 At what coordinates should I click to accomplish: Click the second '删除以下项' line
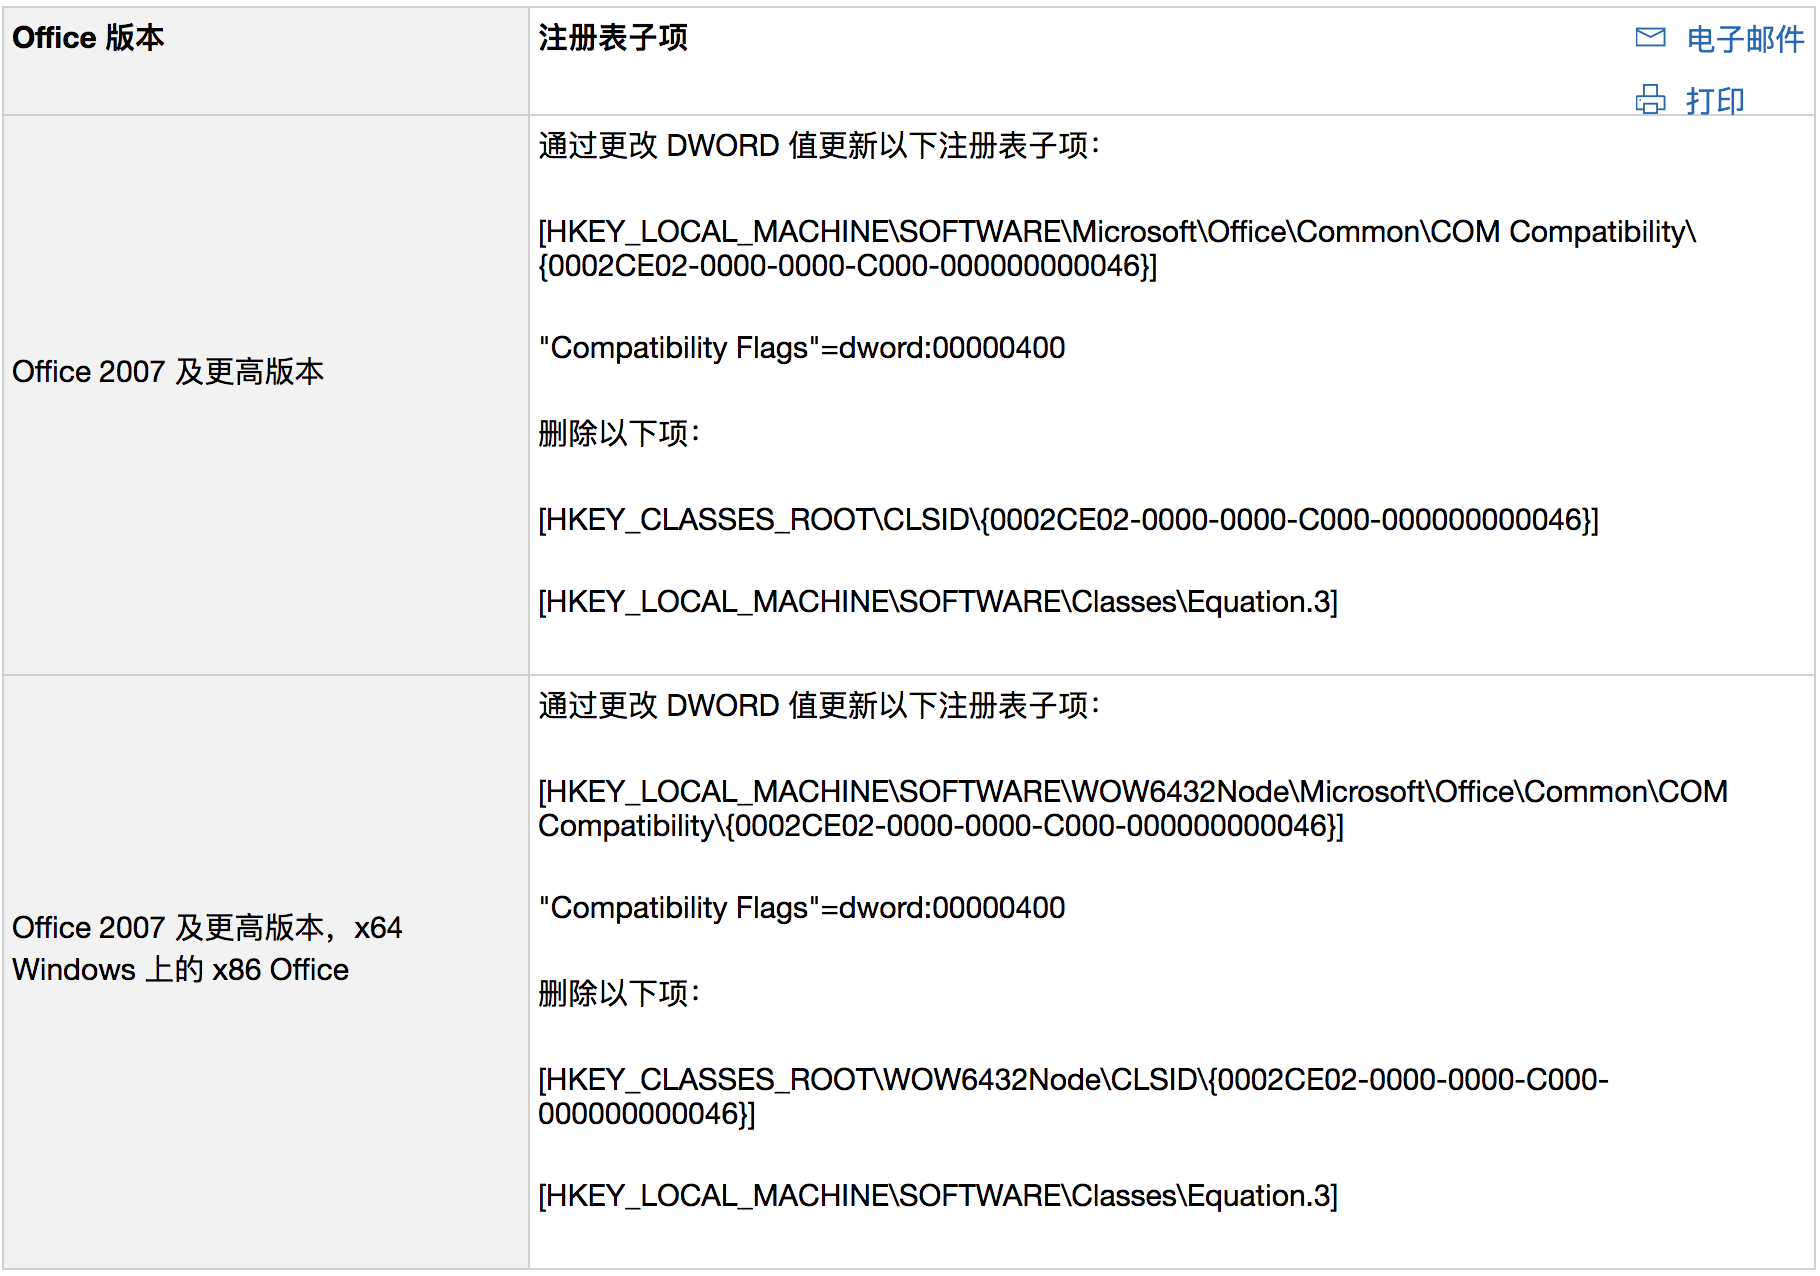tap(619, 994)
